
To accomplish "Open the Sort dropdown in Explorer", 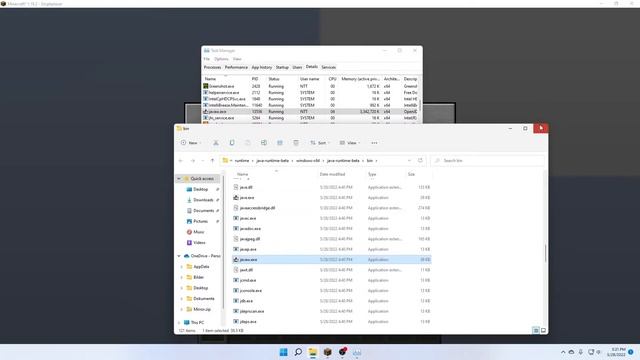I will coord(320,143).
